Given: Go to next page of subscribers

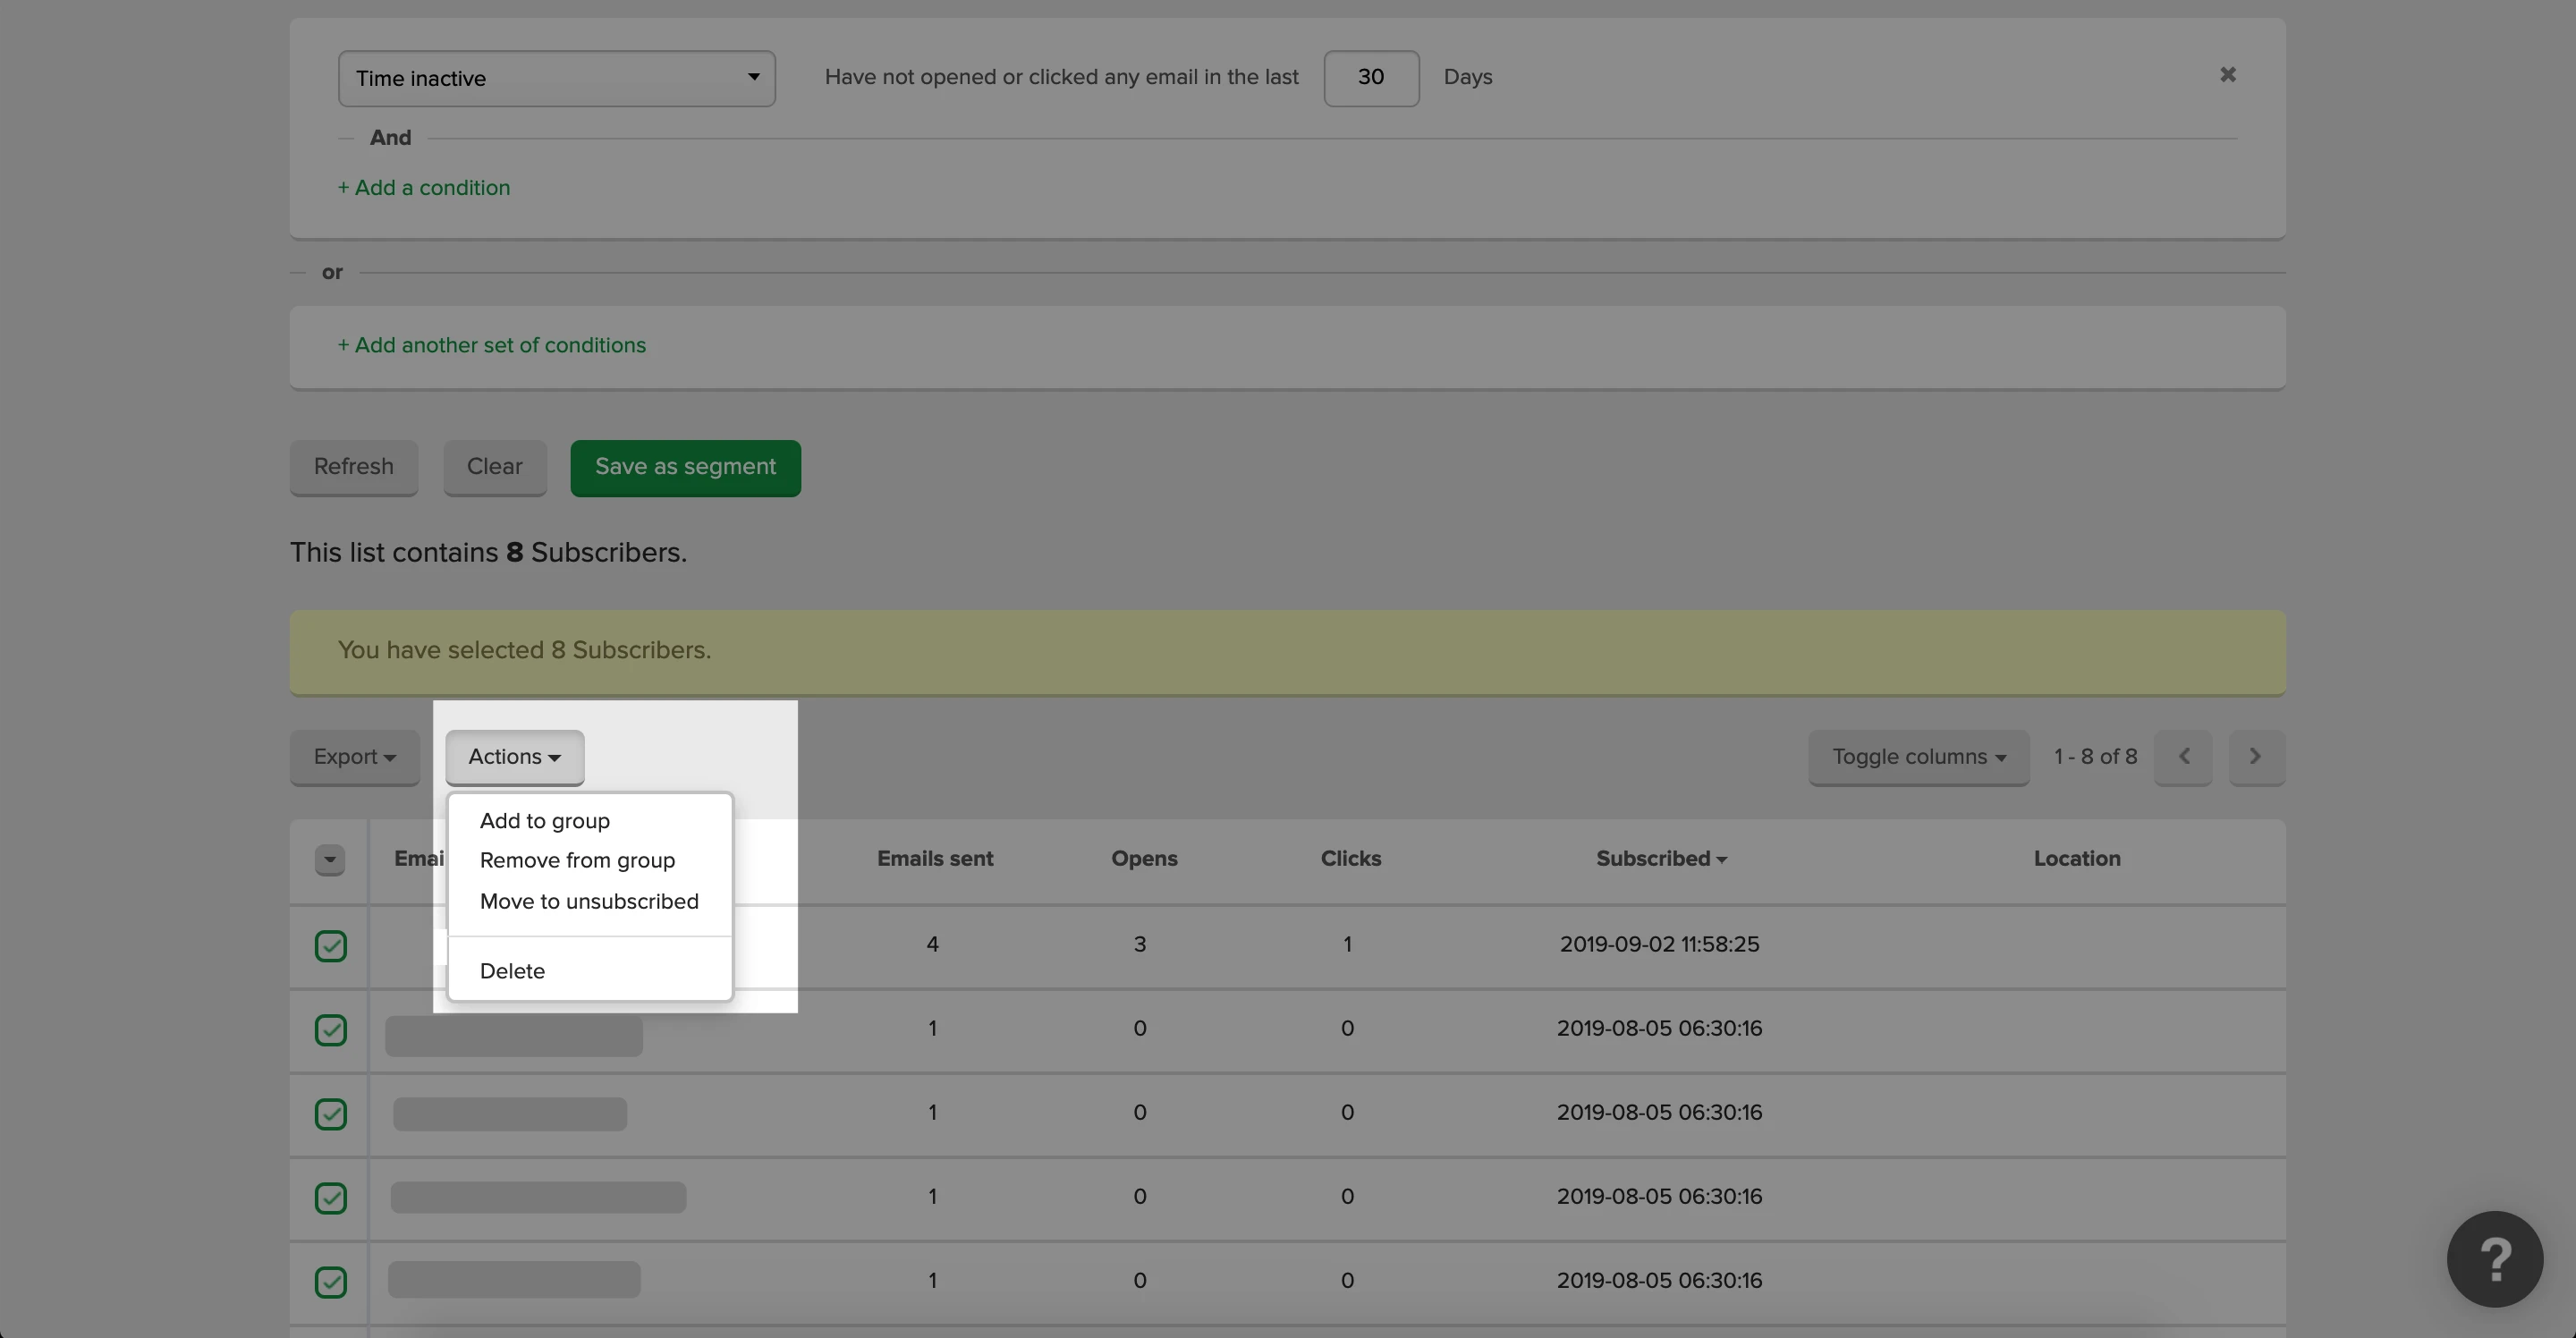Looking at the screenshot, I should [x=2256, y=757].
